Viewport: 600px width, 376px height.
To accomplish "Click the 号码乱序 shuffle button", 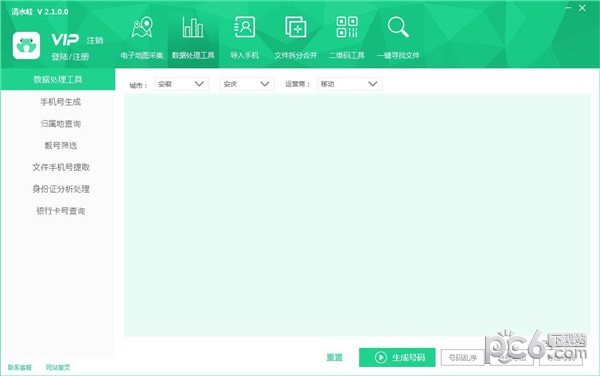I will point(463,358).
